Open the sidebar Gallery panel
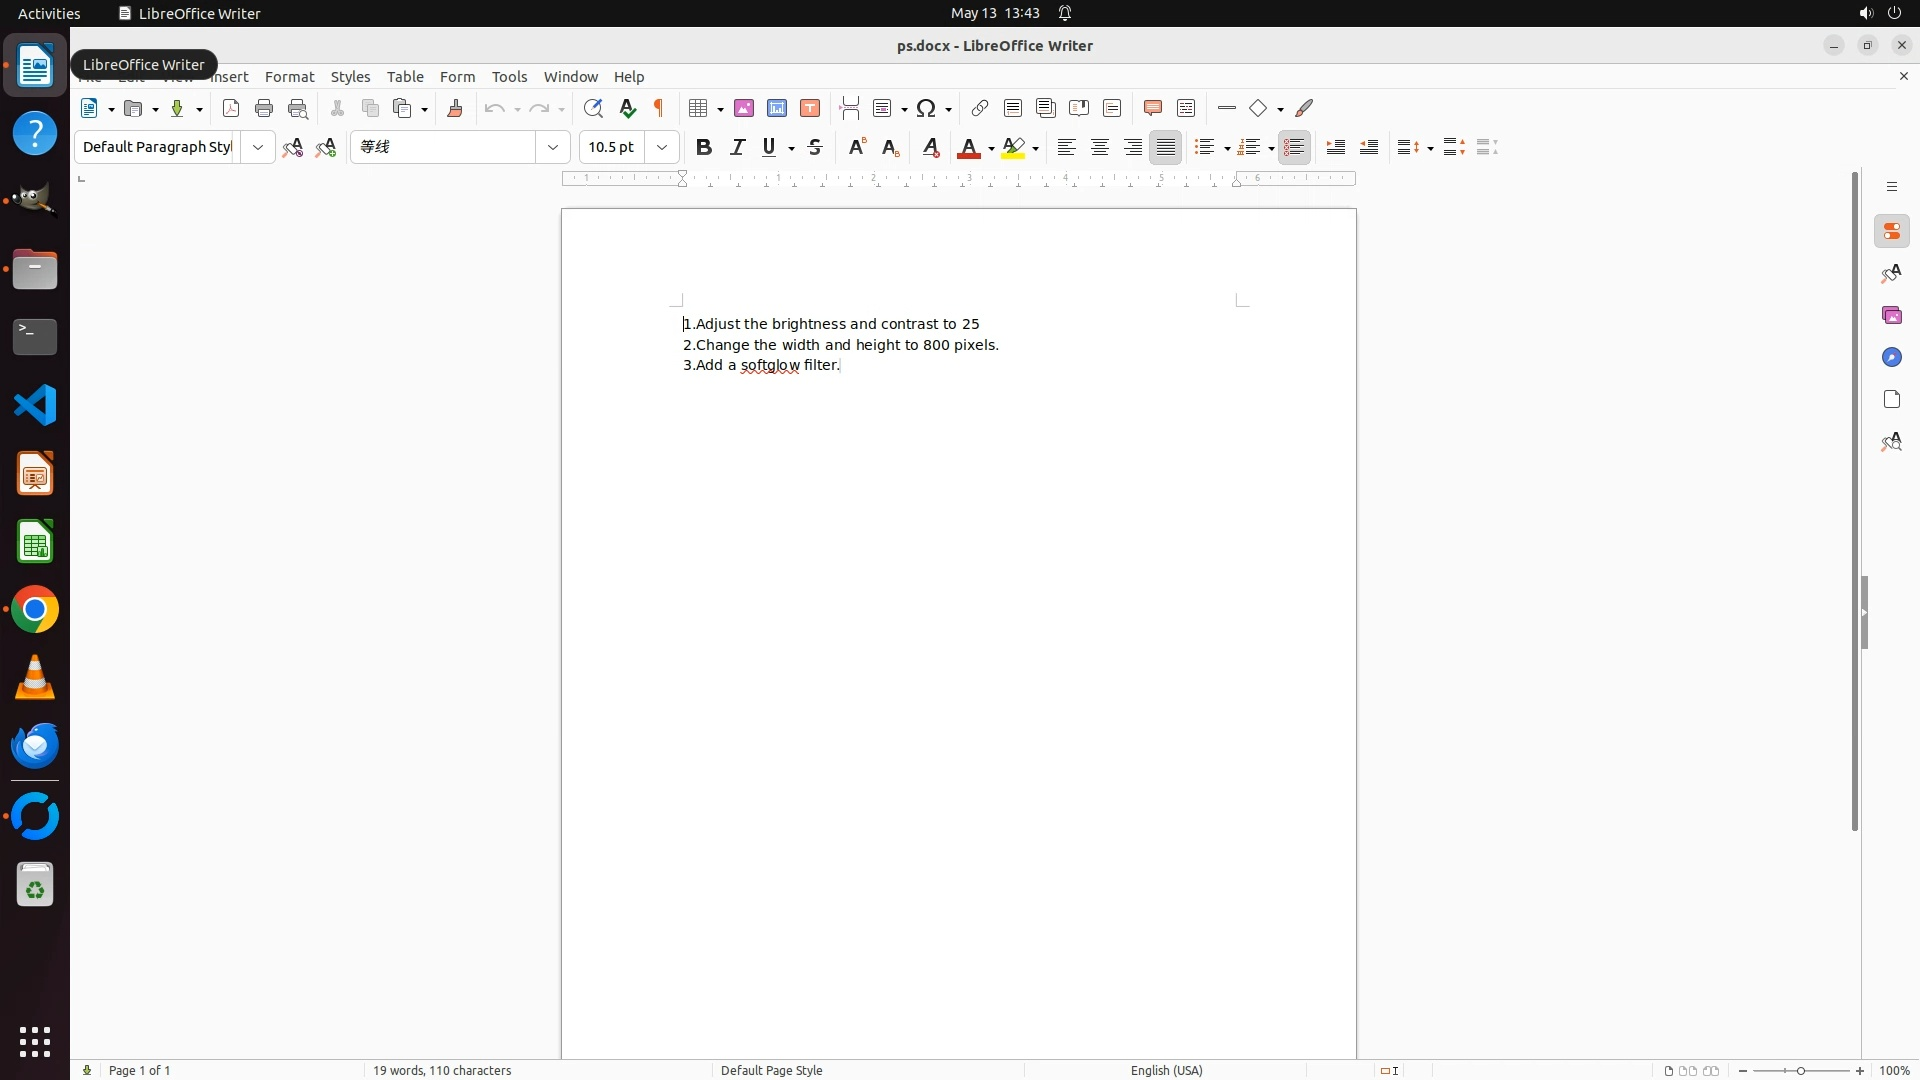The height and width of the screenshot is (1080, 1920). (x=1891, y=315)
